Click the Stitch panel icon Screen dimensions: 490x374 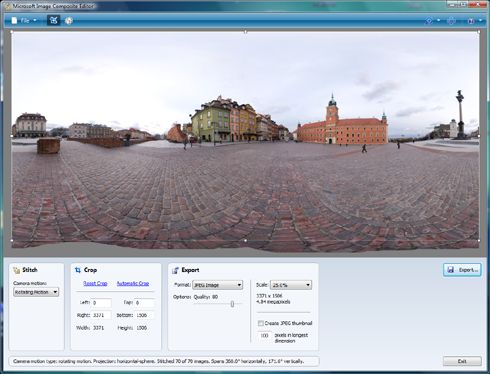coord(16,270)
